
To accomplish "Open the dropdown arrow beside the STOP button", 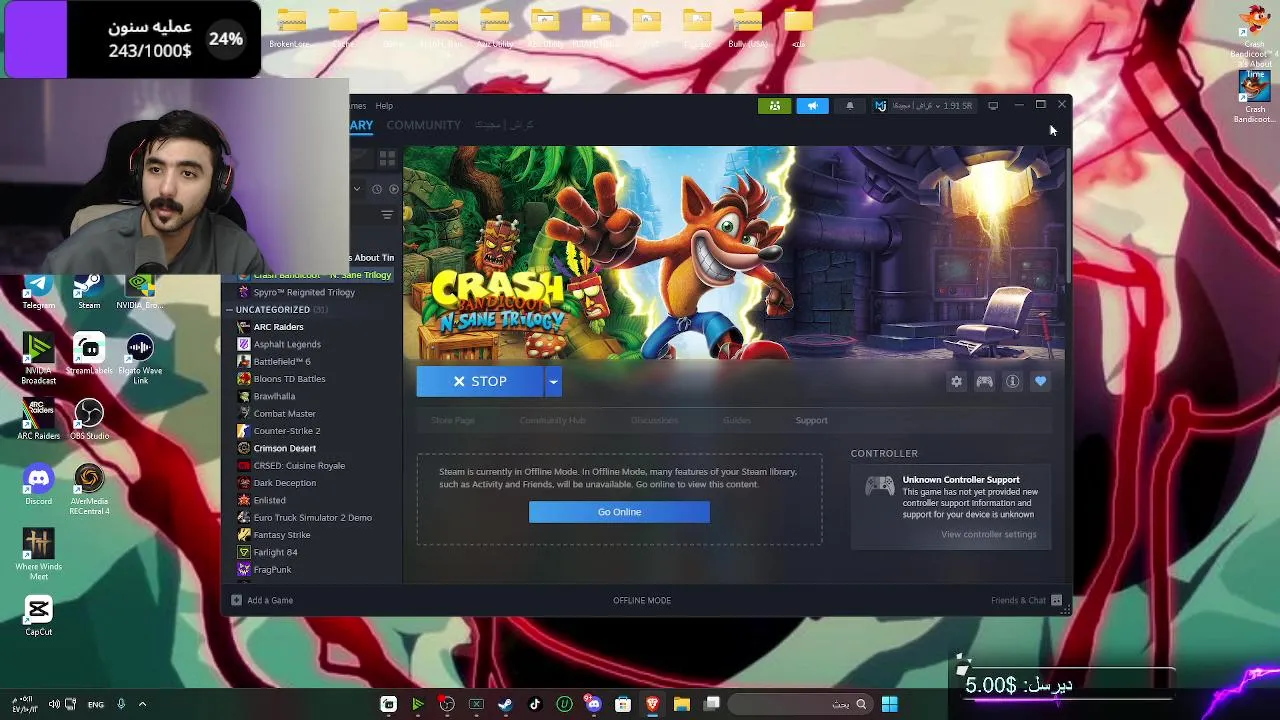I will [x=553, y=381].
